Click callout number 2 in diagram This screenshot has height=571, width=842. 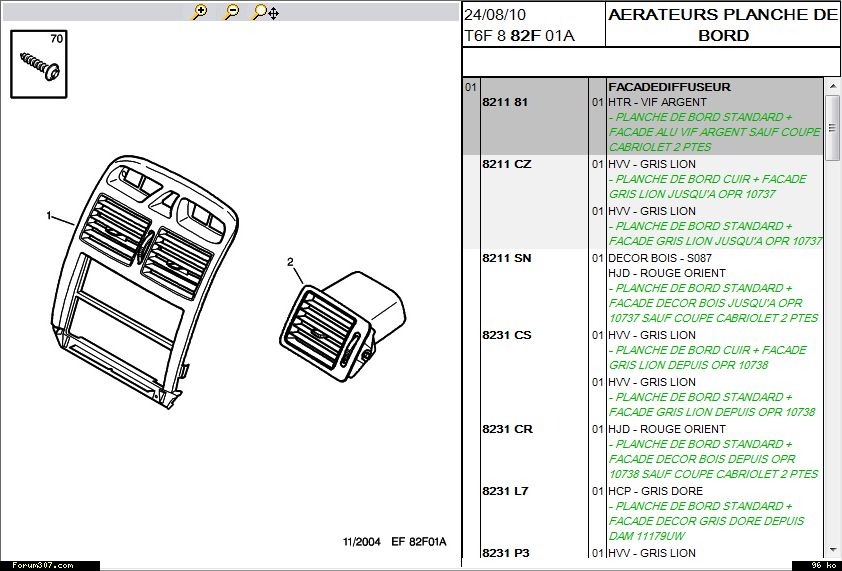point(290,263)
